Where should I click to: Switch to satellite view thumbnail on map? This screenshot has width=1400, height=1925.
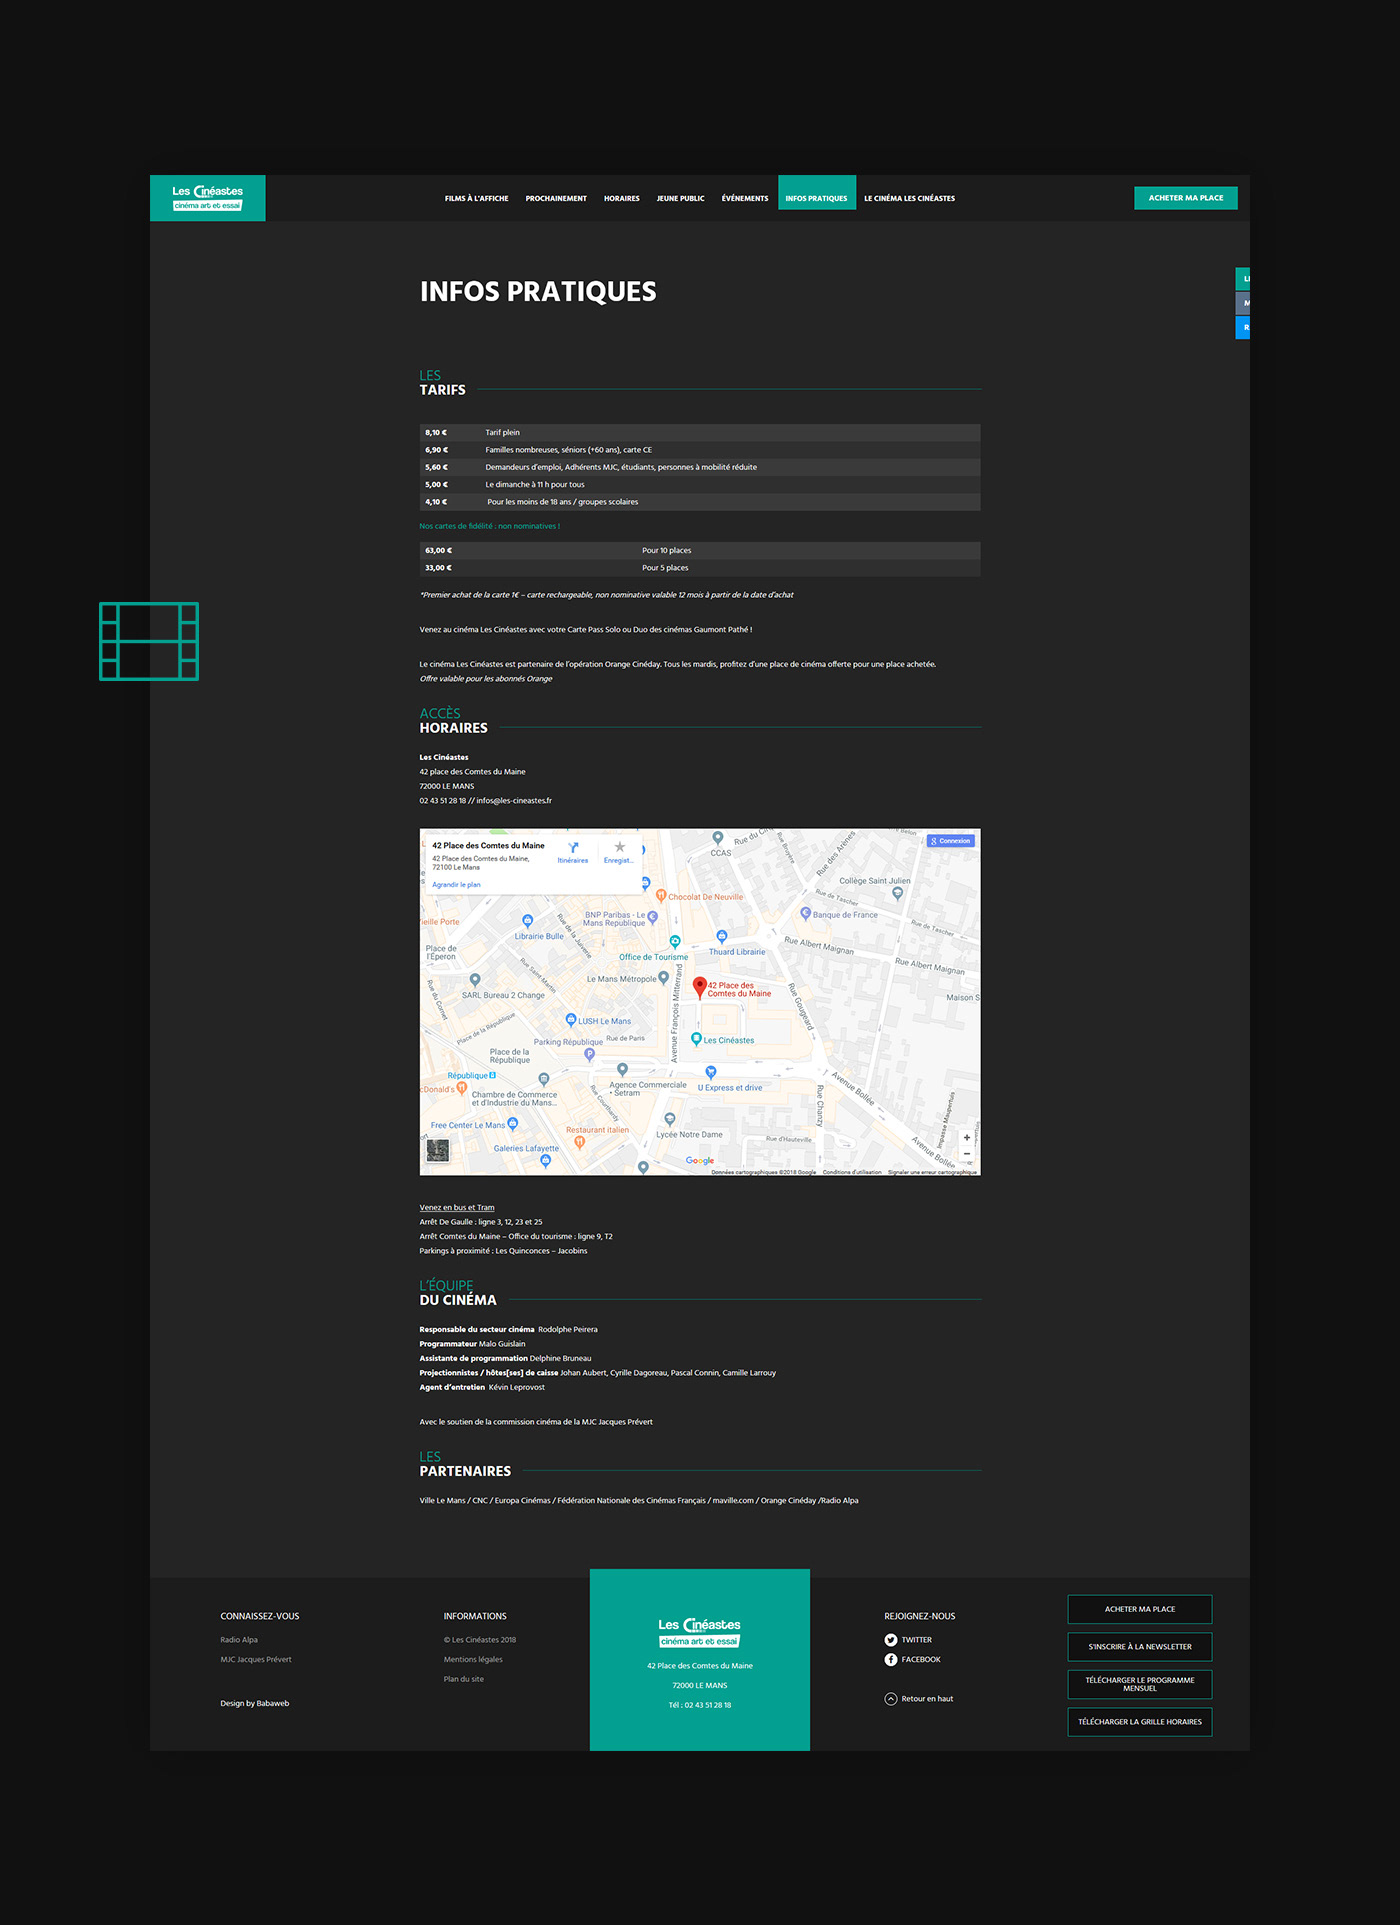click(x=437, y=1151)
